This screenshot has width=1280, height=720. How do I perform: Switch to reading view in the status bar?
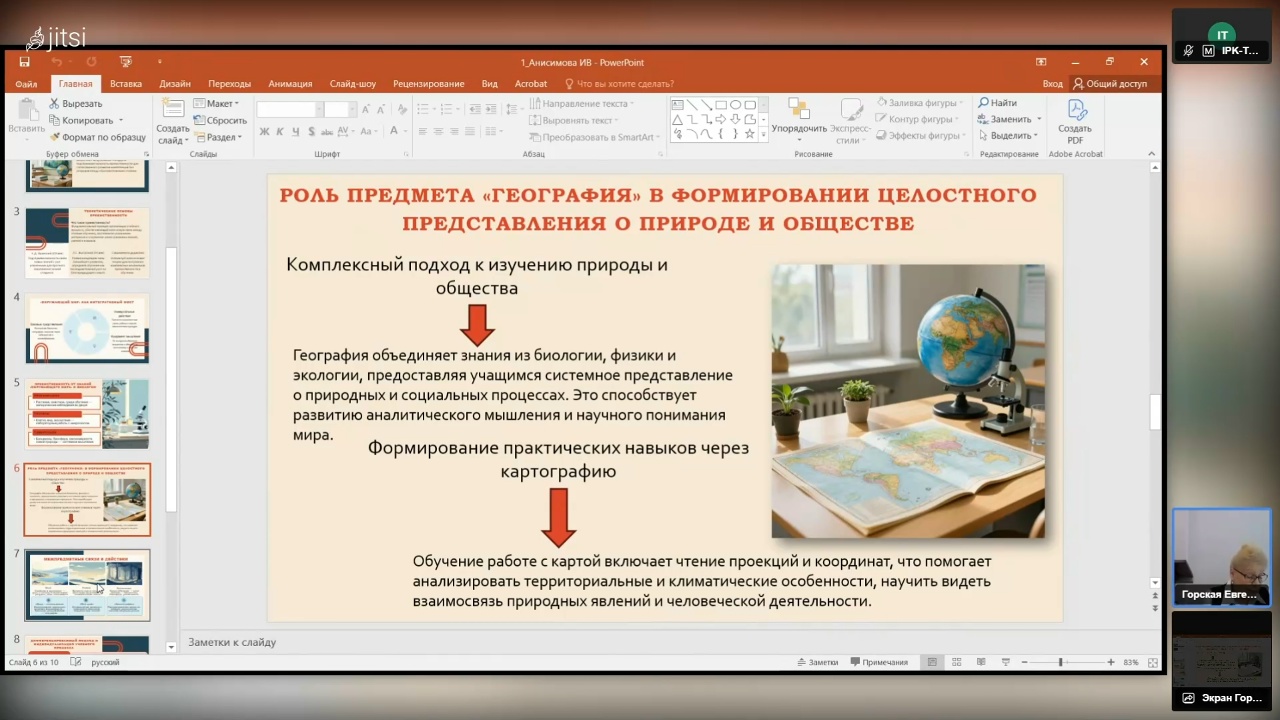[x=981, y=662]
